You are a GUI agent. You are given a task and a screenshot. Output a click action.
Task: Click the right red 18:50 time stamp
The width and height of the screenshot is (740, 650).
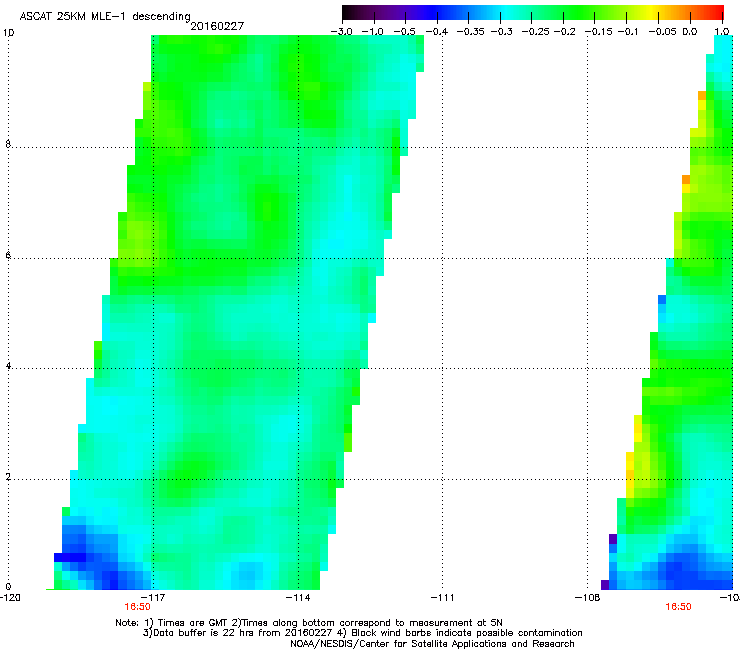tap(678, 607)
